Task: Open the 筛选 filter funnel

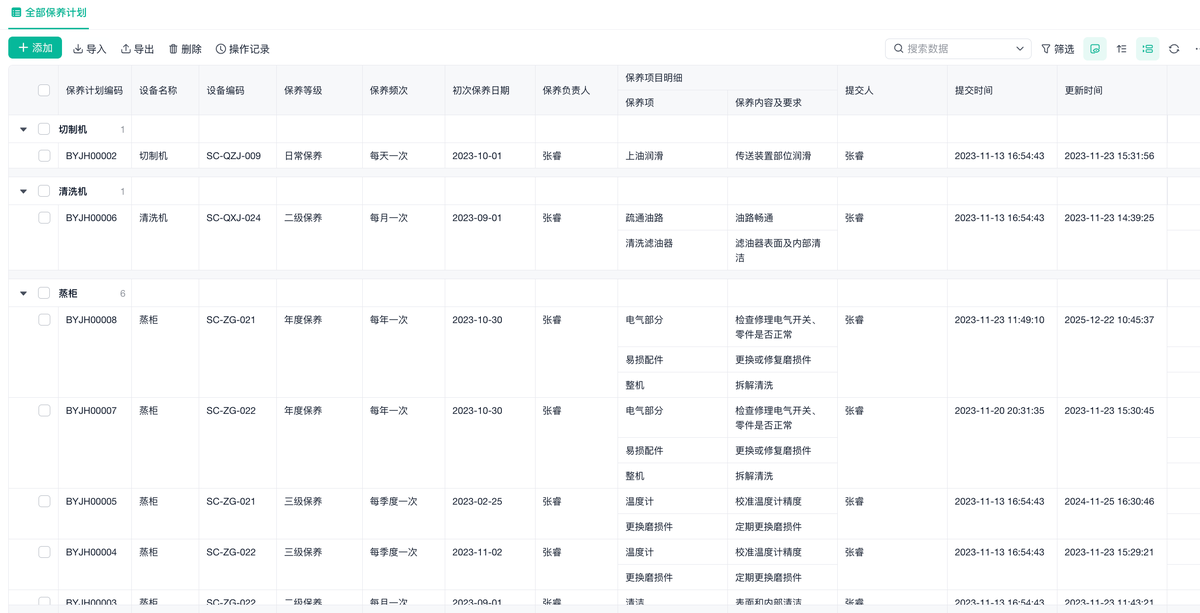Action: pos(1057,49)
